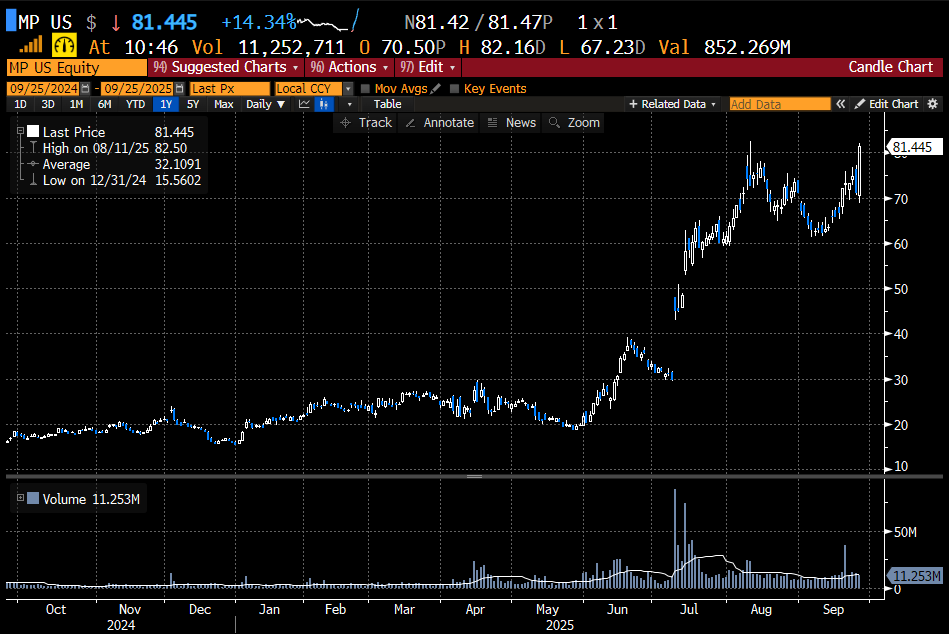
Task: Click the red down-tick arrow icon
Action: pyautogui.click(x=115, y=23)
